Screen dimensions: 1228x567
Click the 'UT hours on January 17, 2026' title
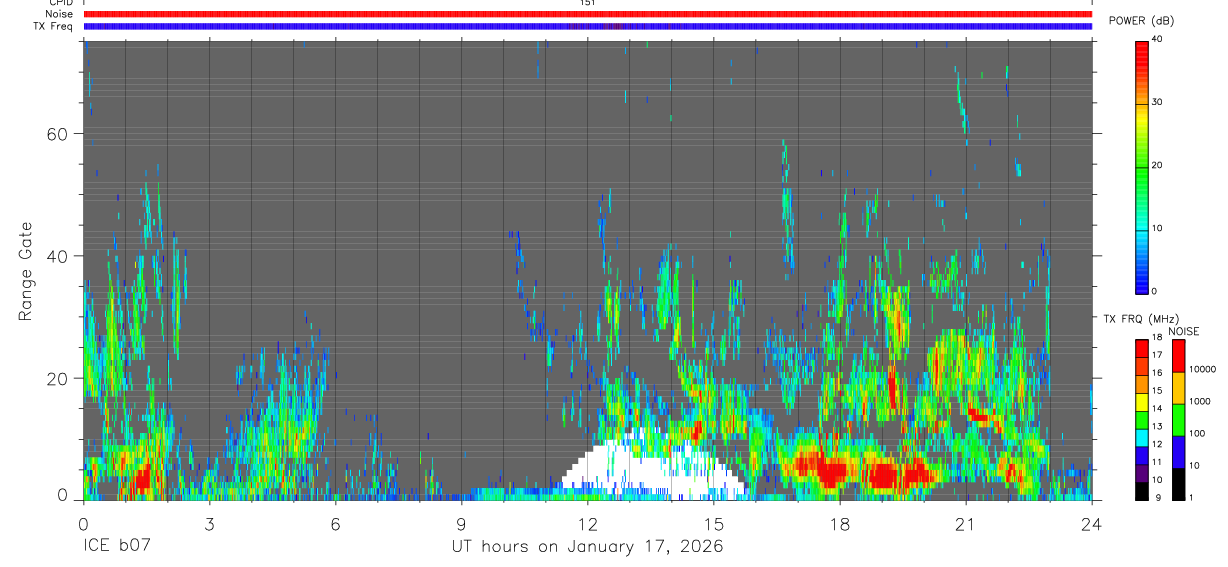point(588,548)
